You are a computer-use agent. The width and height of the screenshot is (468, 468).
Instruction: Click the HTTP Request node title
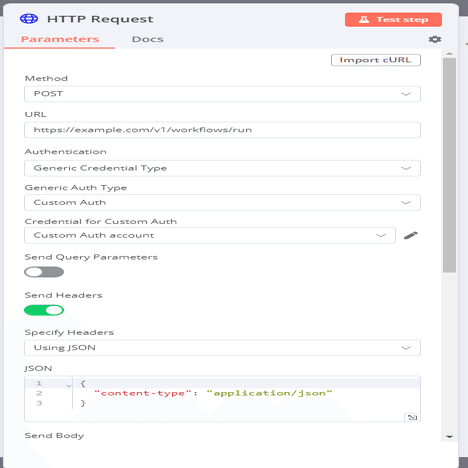100,19
